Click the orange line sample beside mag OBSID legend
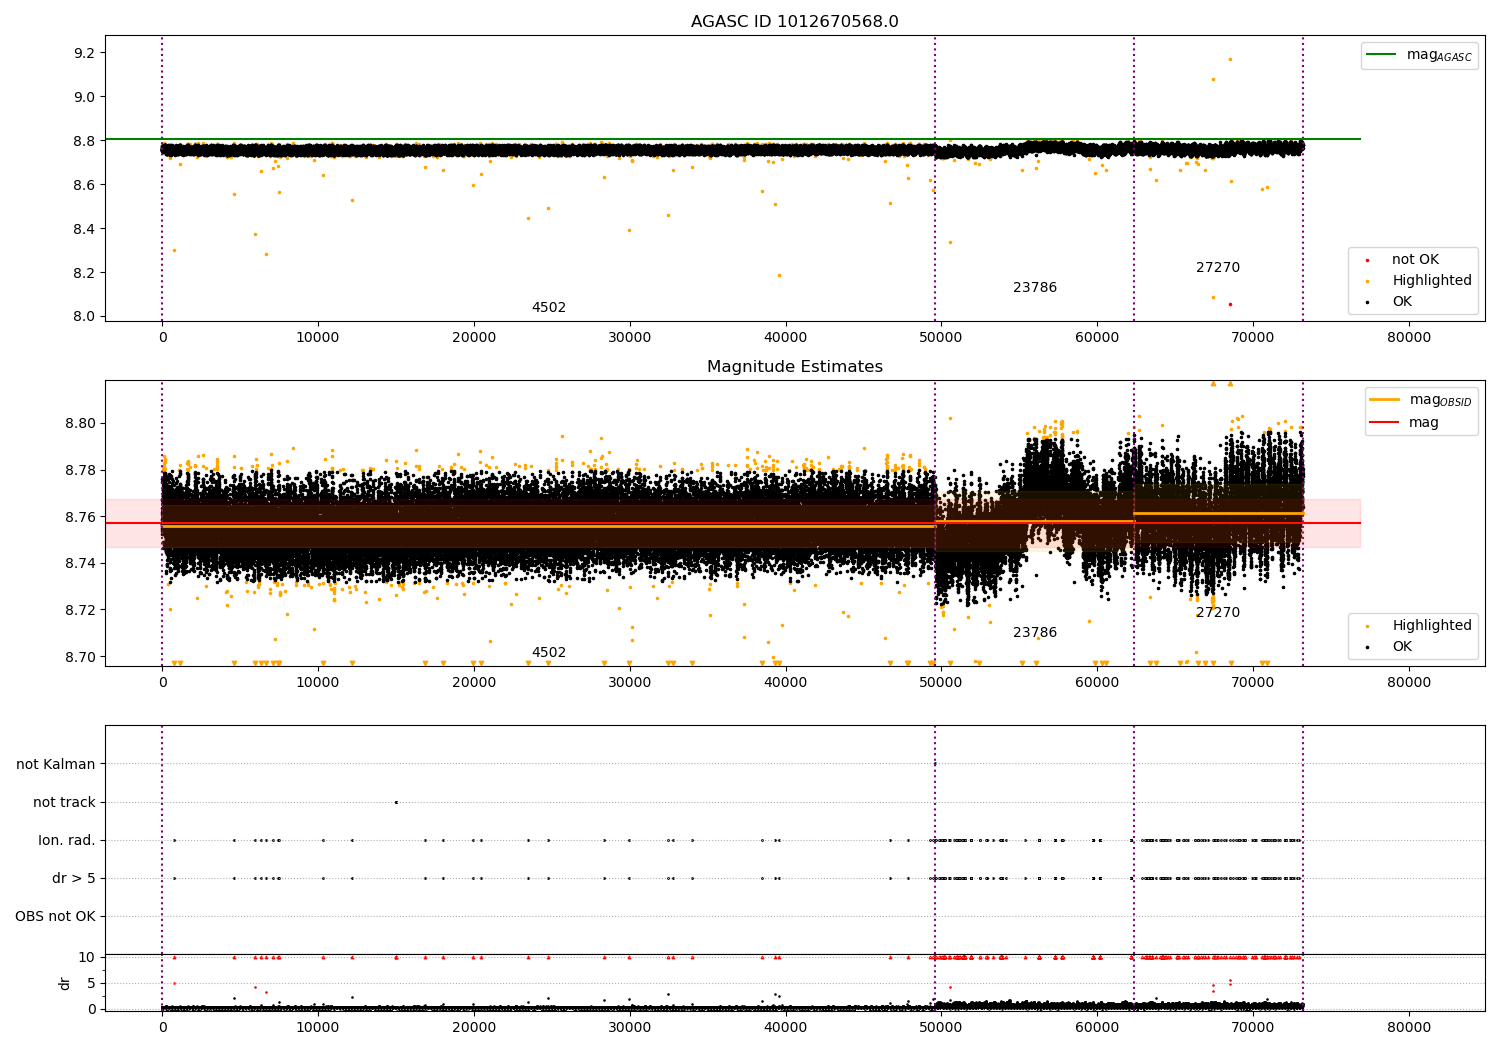This screenshot has width=1500, height=1050. click(1385, 400)
